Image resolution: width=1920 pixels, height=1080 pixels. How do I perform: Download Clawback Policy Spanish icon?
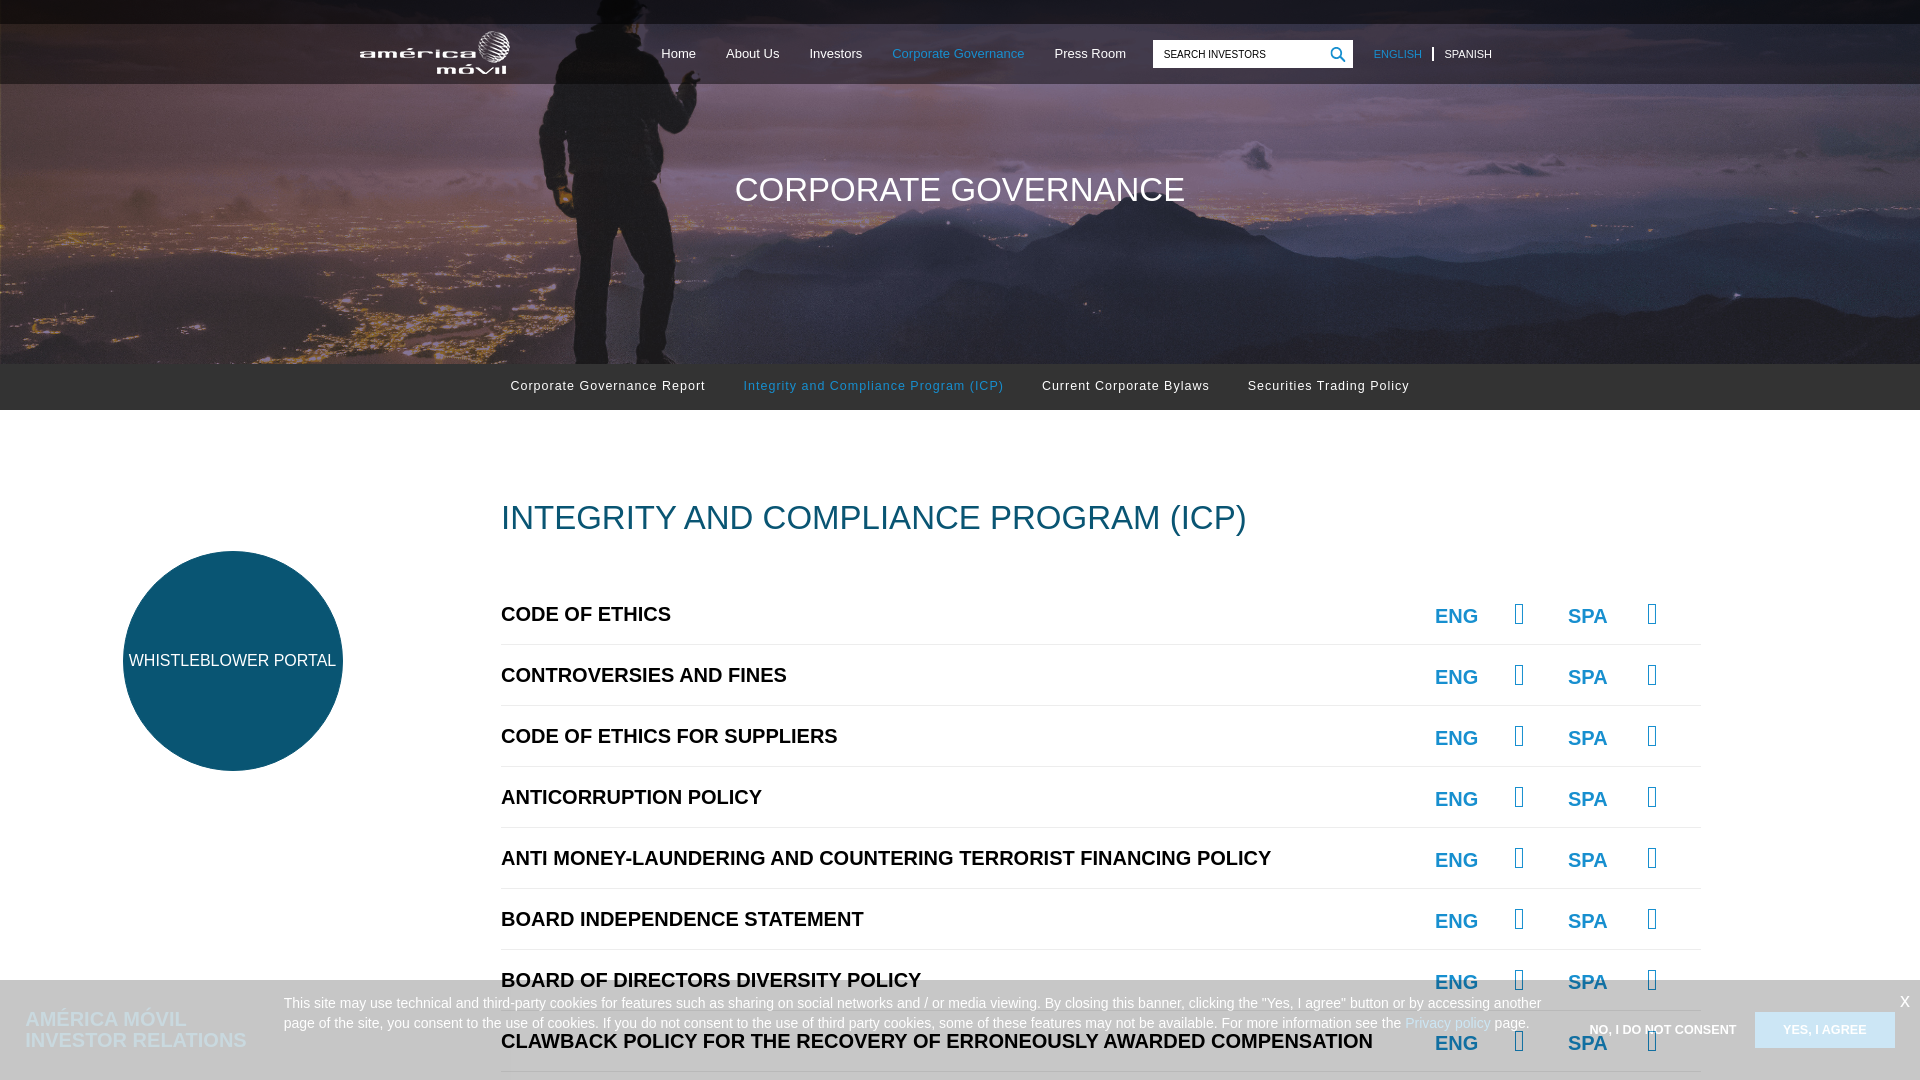point(1652,1041)
